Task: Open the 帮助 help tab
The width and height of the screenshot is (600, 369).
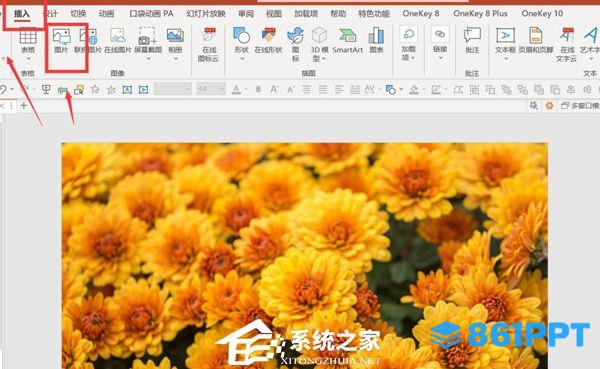Action: click(338, 14)
